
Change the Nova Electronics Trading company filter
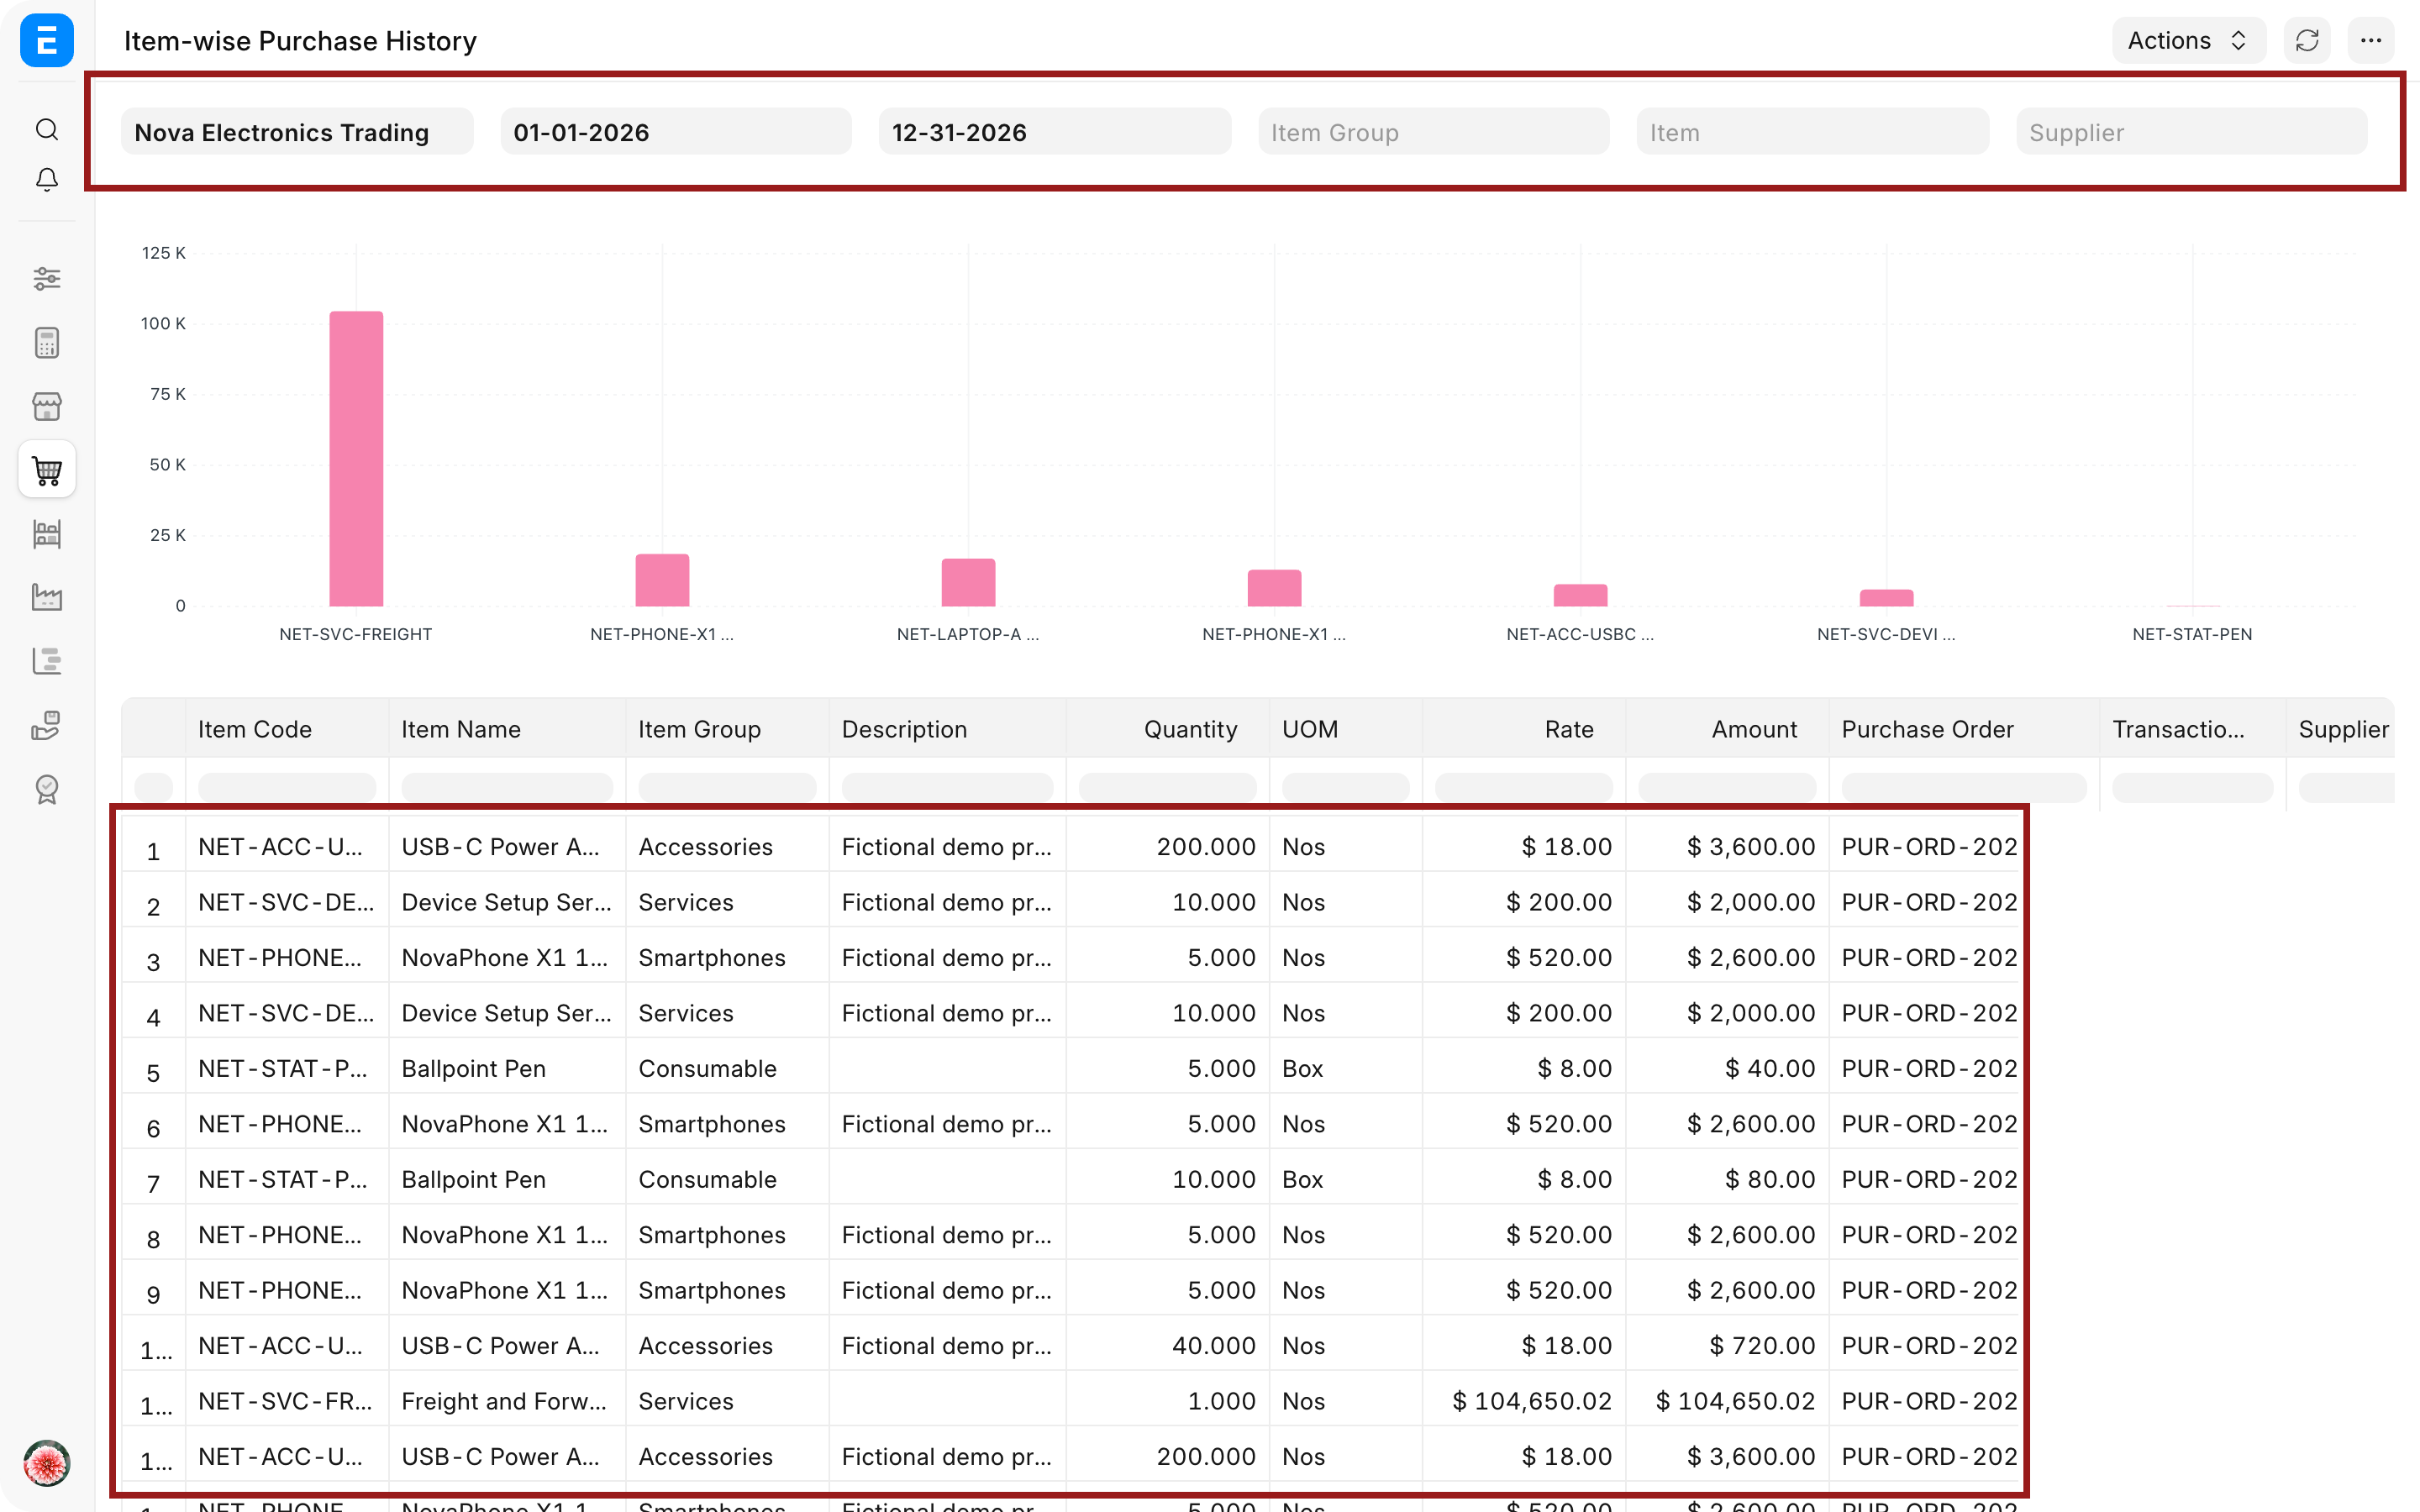click(297, 132)
